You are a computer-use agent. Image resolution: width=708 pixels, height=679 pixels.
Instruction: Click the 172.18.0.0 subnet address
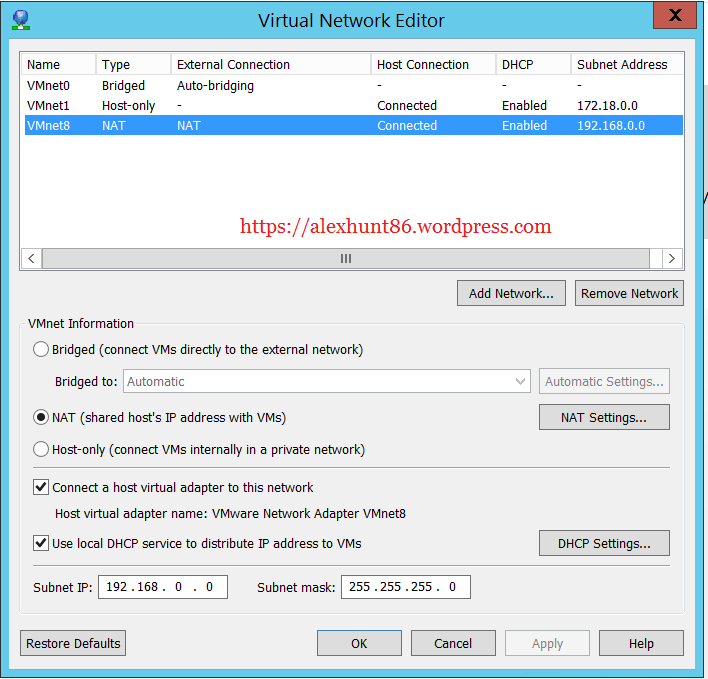pos(607,106)
